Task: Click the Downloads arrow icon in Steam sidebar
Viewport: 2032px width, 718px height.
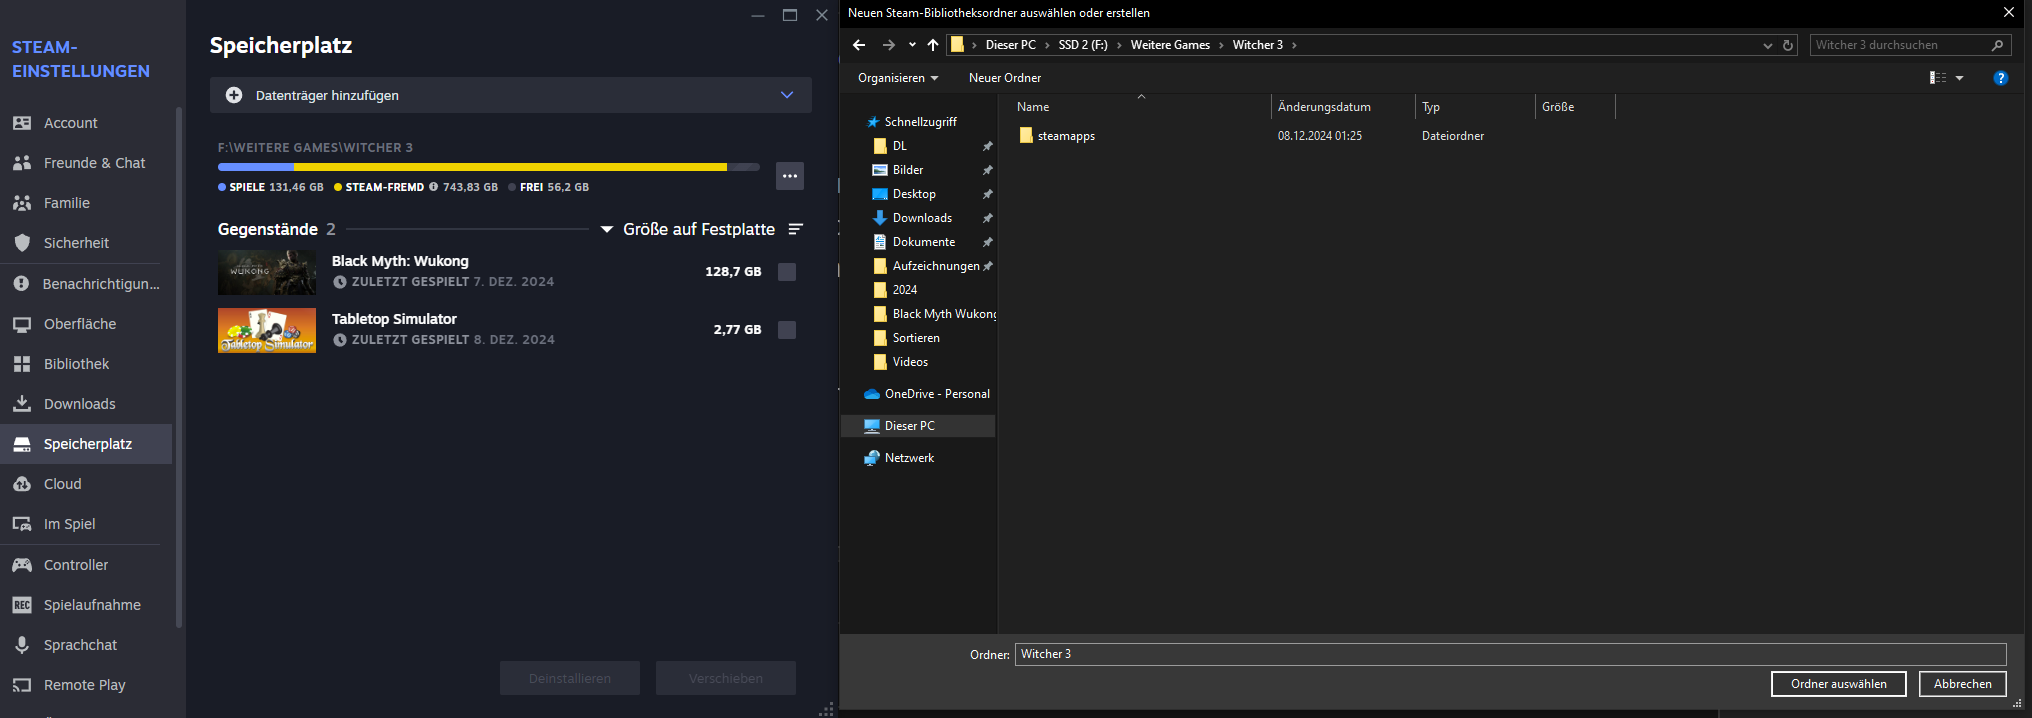Action: 22,404
